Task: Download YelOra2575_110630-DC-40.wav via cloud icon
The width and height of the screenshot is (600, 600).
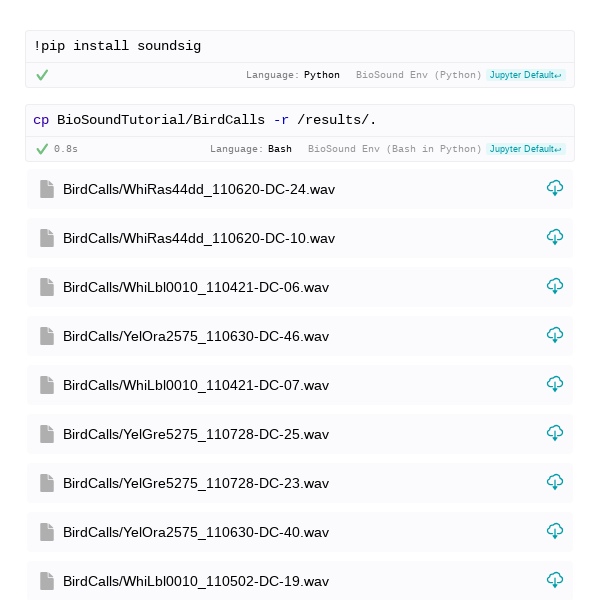Action: tap(554, 531)
